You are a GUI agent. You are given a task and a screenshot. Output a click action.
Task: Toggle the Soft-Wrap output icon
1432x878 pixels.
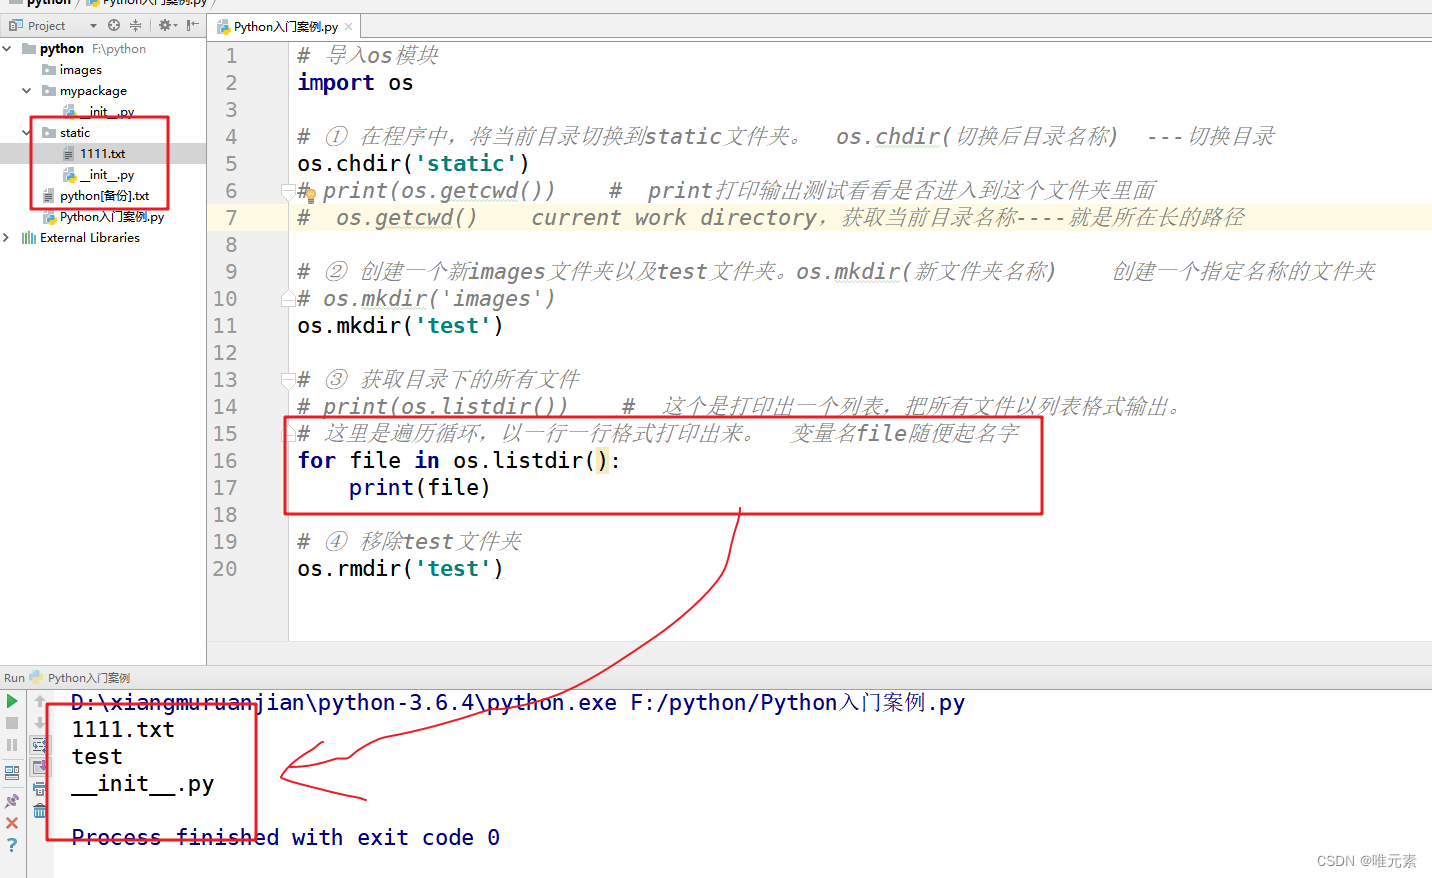click(40, 745)
